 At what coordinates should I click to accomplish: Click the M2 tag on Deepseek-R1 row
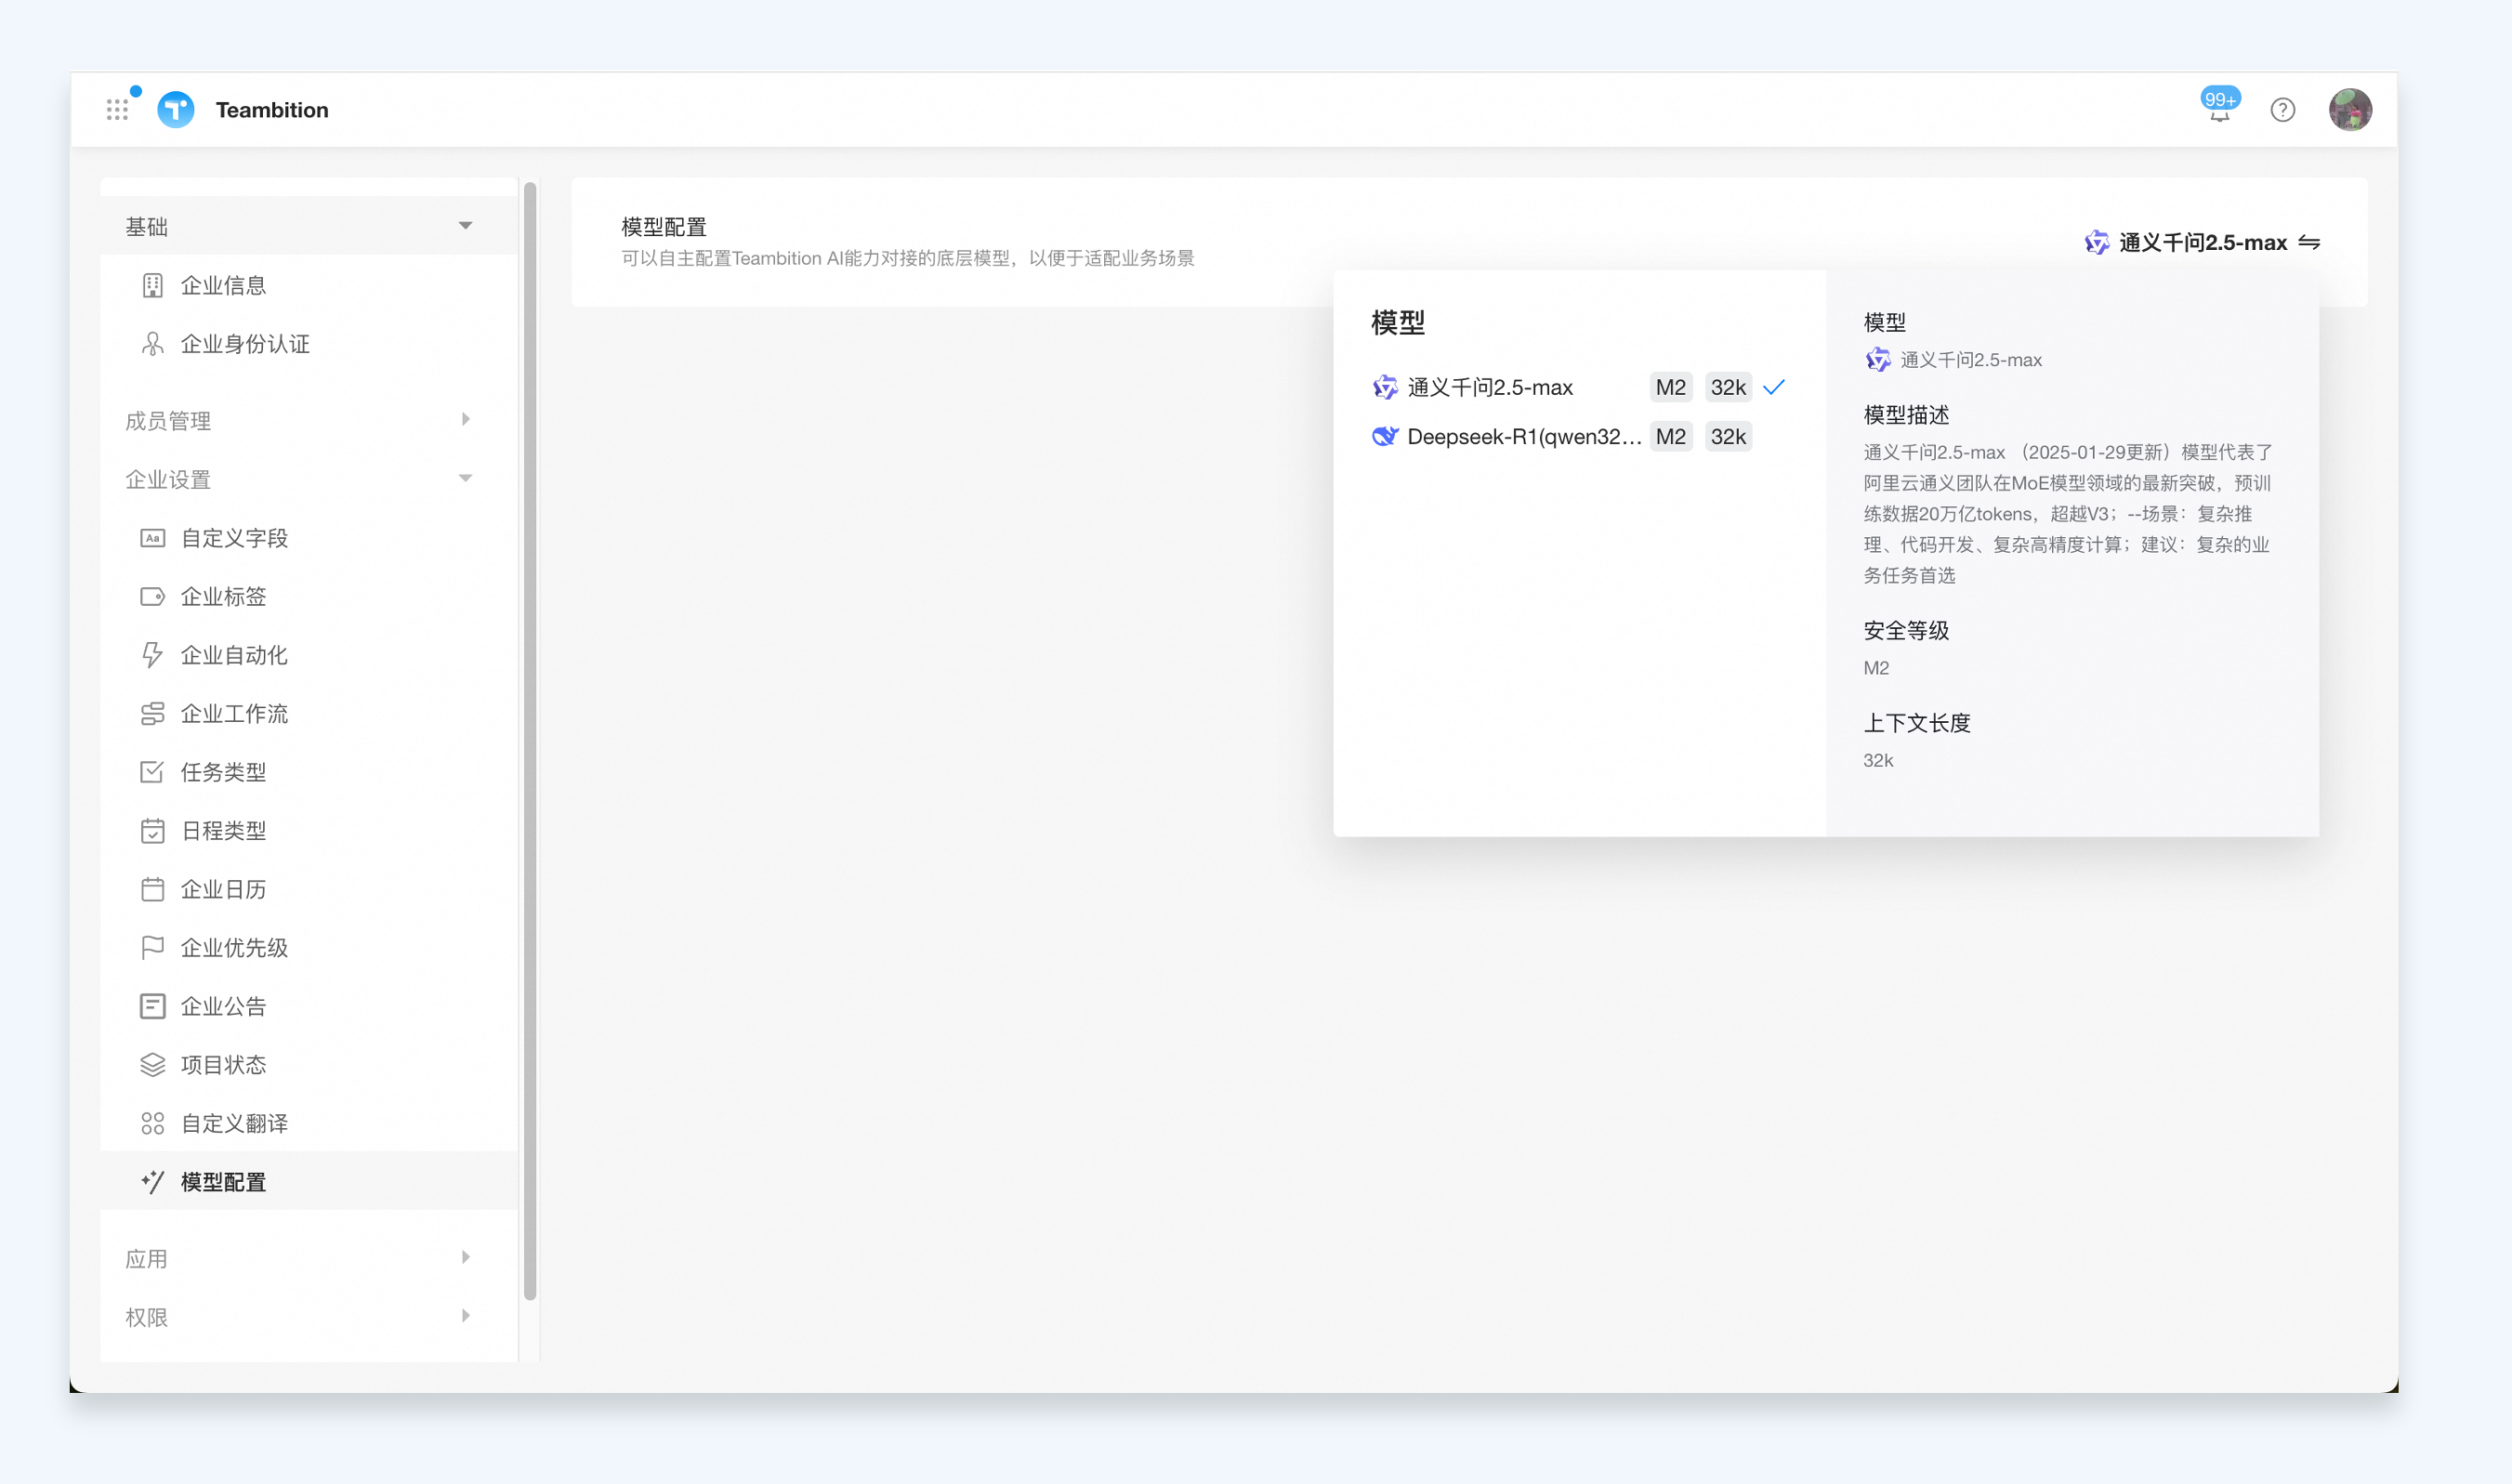click(x=1671, y=436)
